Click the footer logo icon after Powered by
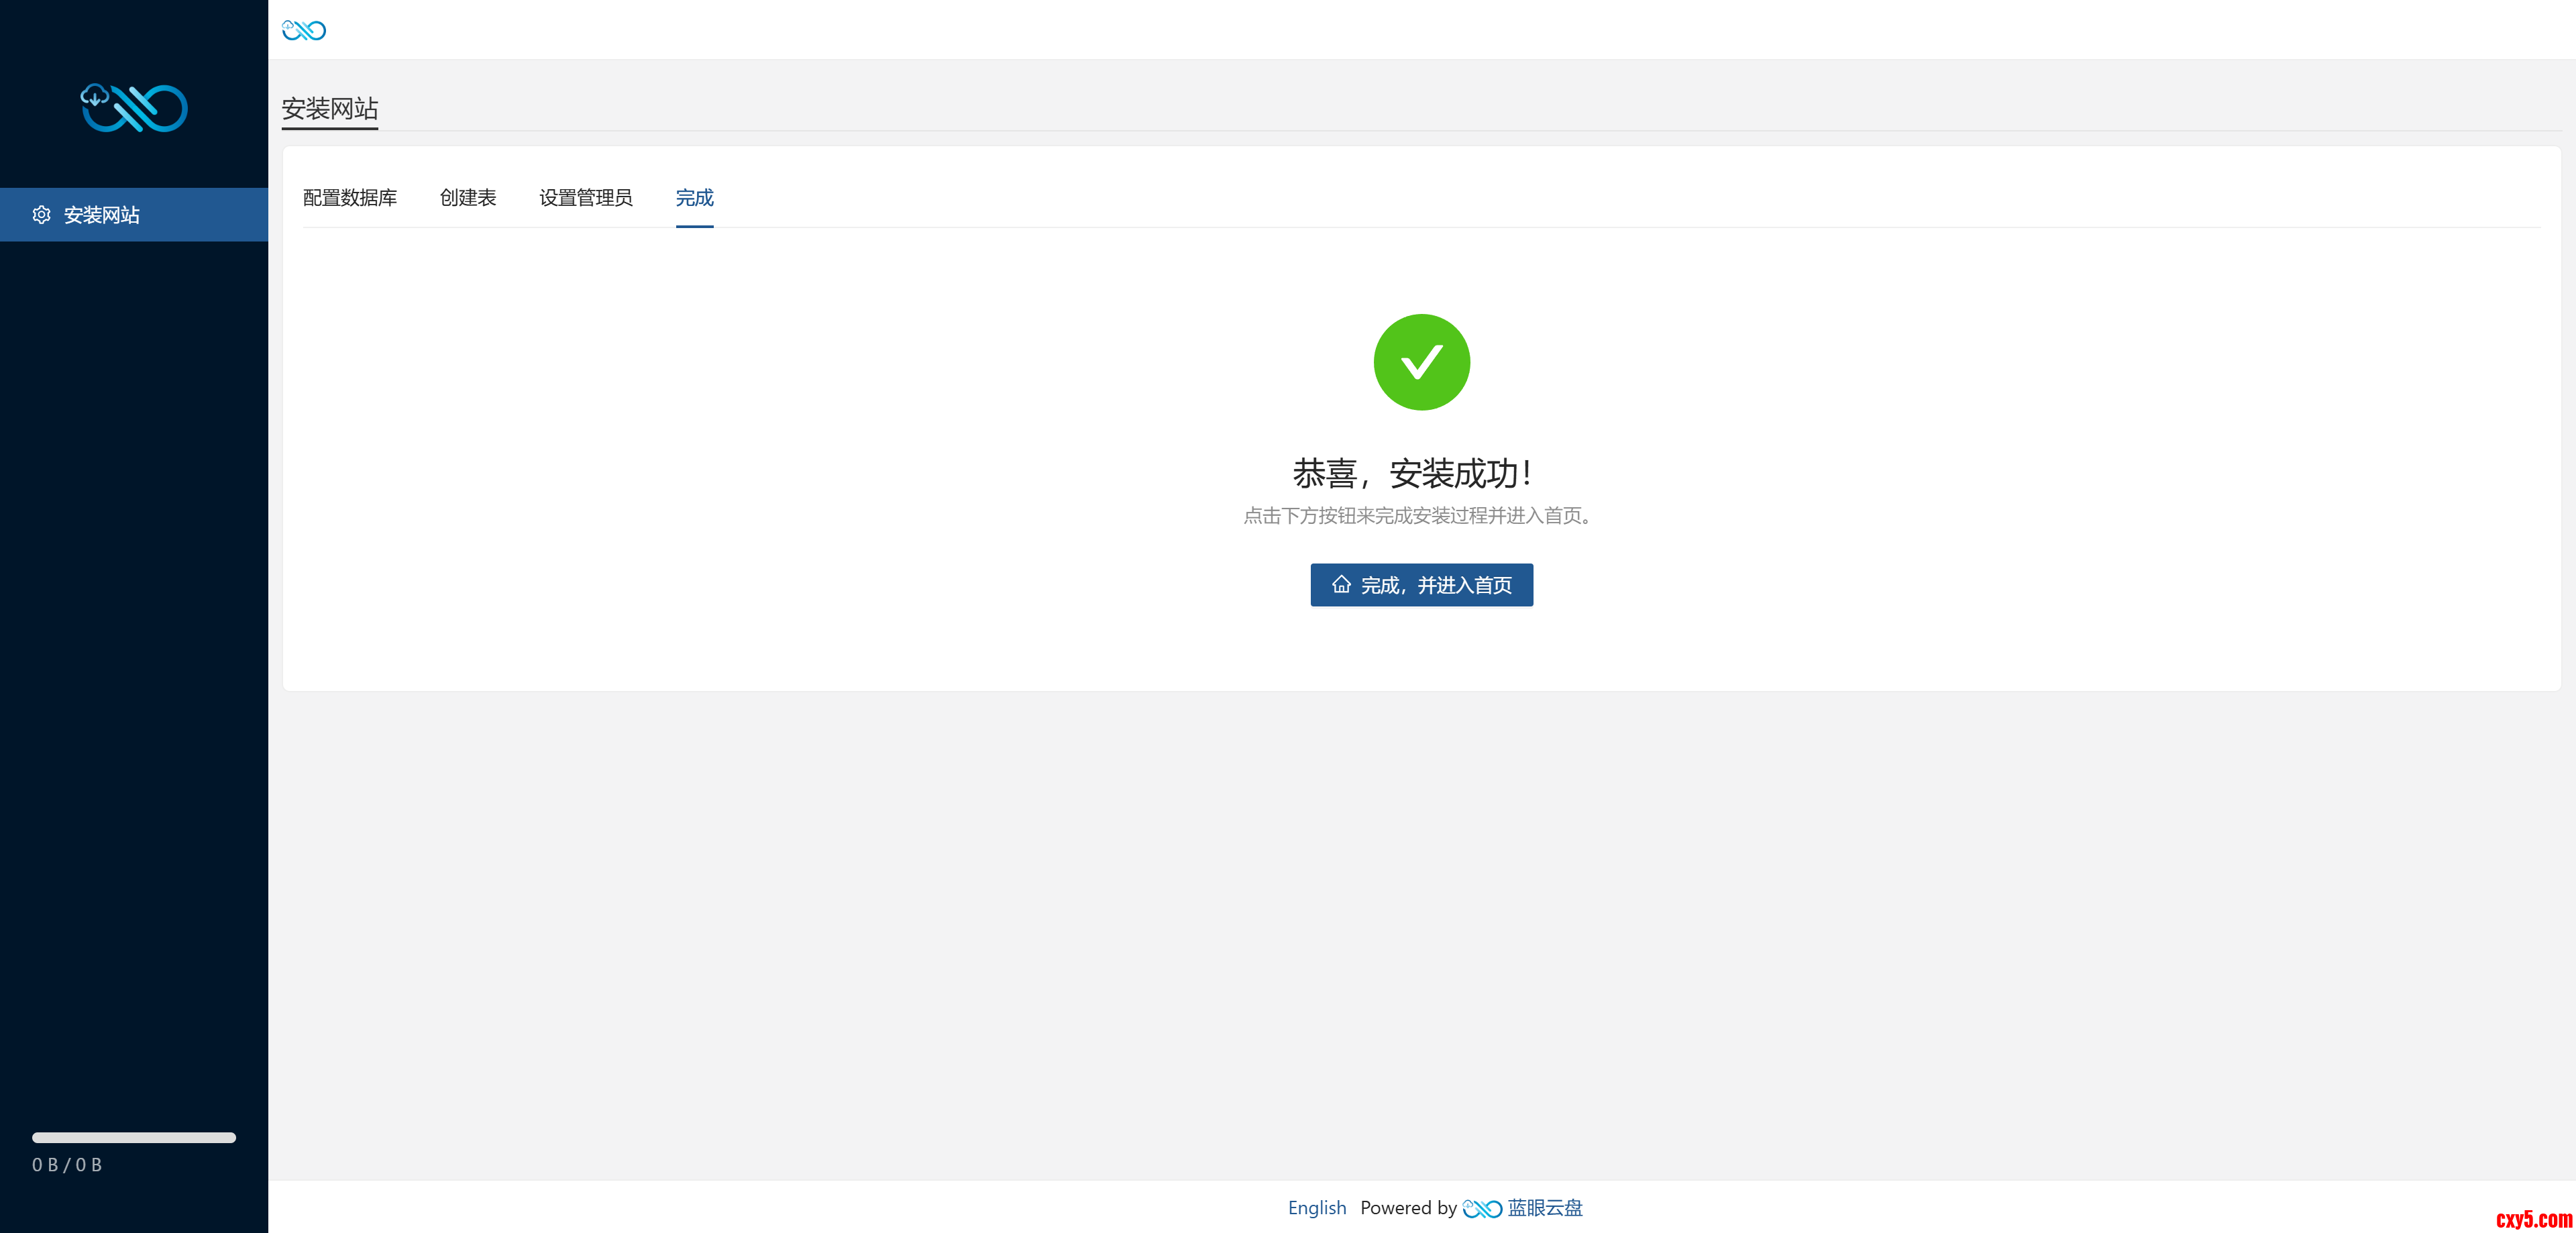2576x1233 pixels. pyautogui.click(x=1481, y=1208)
